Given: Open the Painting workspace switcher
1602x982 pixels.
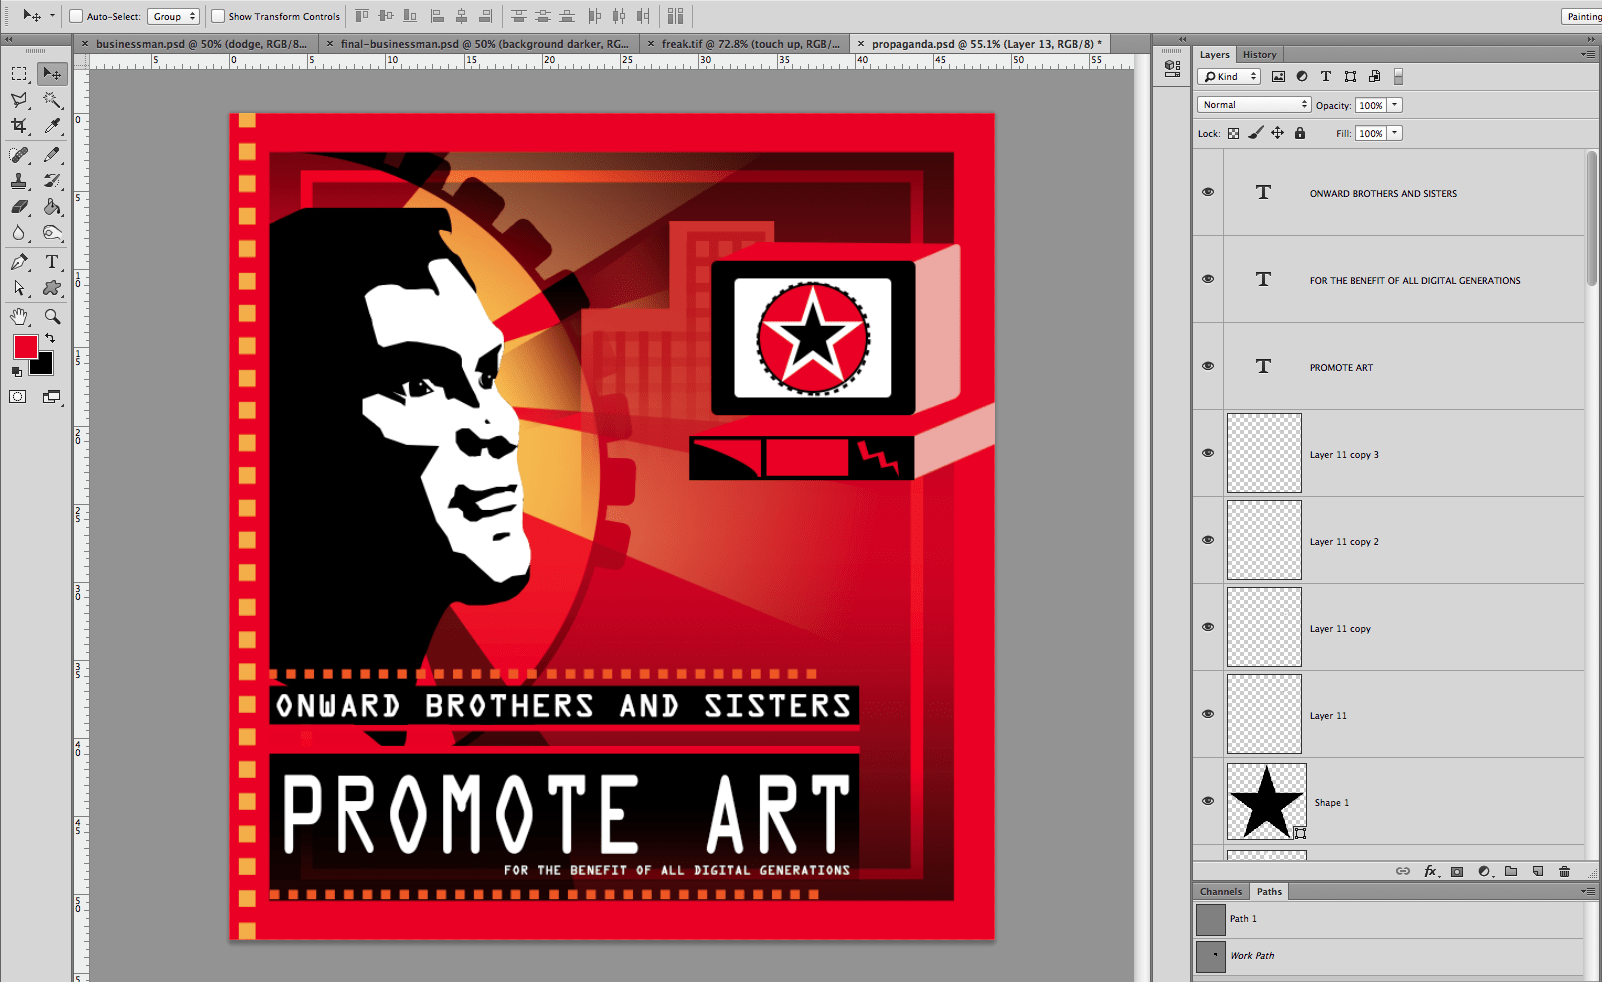Looking at the screenshot, I should coord(1582,16).
